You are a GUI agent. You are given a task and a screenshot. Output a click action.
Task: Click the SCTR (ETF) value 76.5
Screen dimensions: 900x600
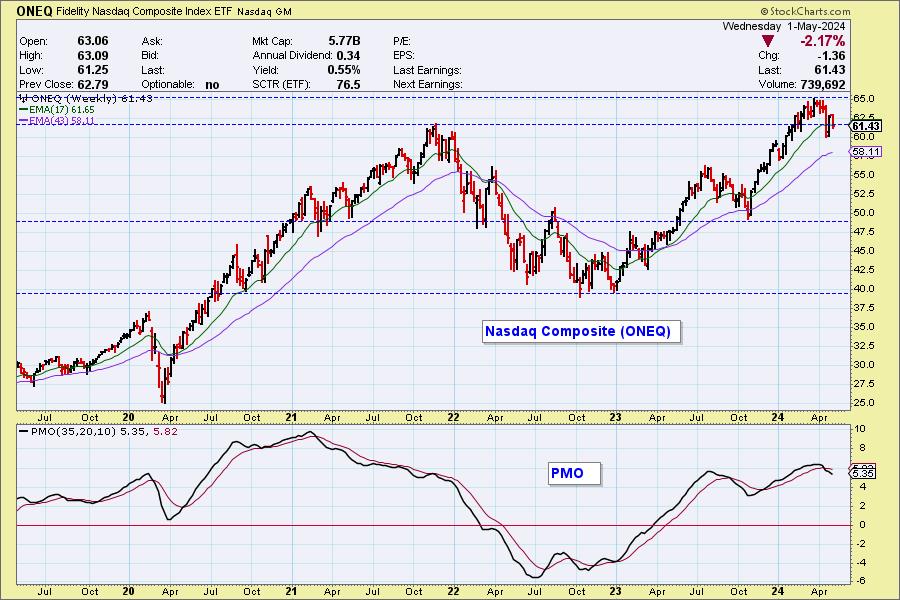pos(348,84)
